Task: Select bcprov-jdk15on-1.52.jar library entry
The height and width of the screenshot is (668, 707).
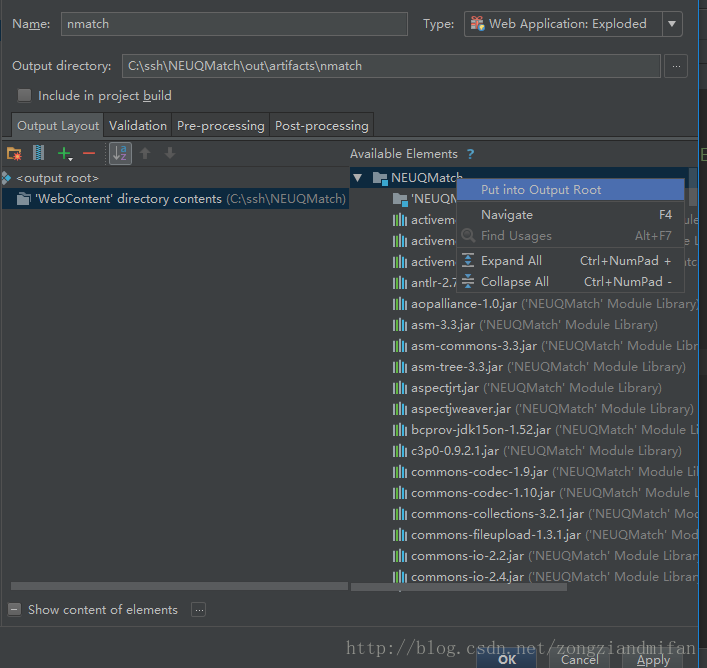Action: 545,430
